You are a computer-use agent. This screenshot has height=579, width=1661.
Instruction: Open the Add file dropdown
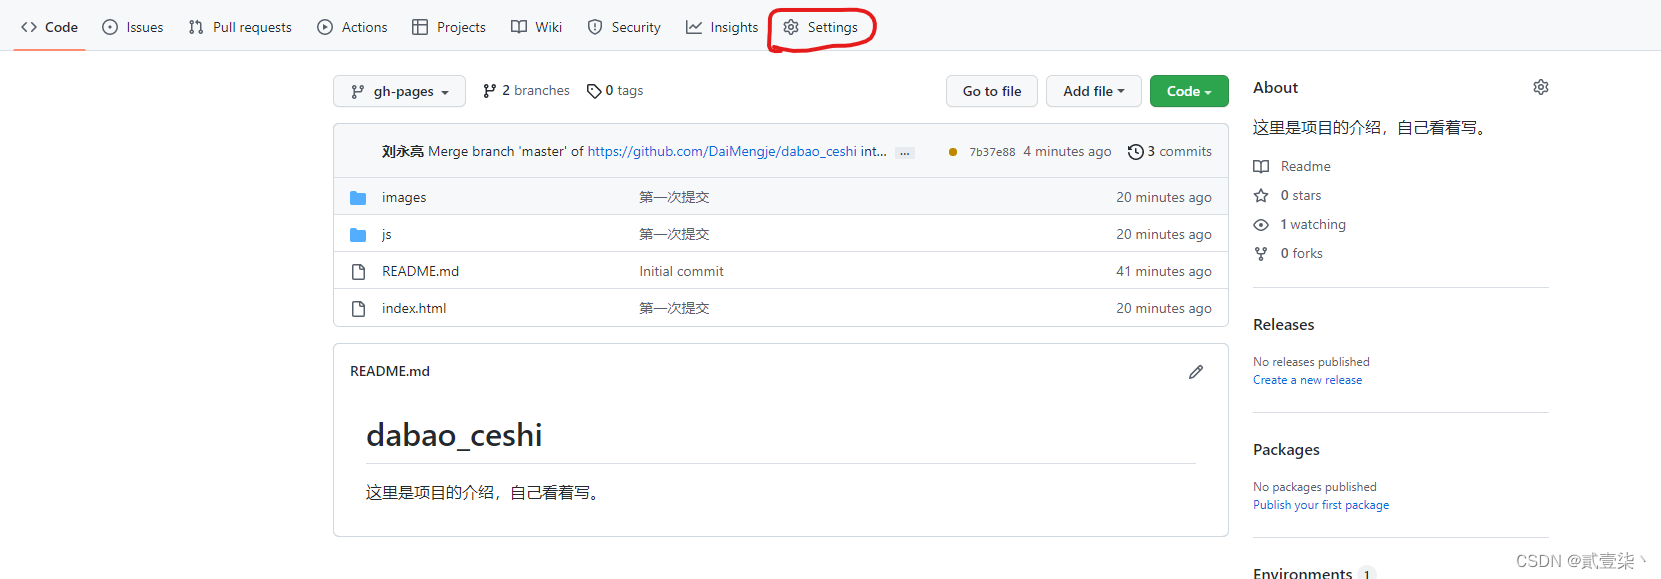pyautogui.click(x=1093, y=91)
